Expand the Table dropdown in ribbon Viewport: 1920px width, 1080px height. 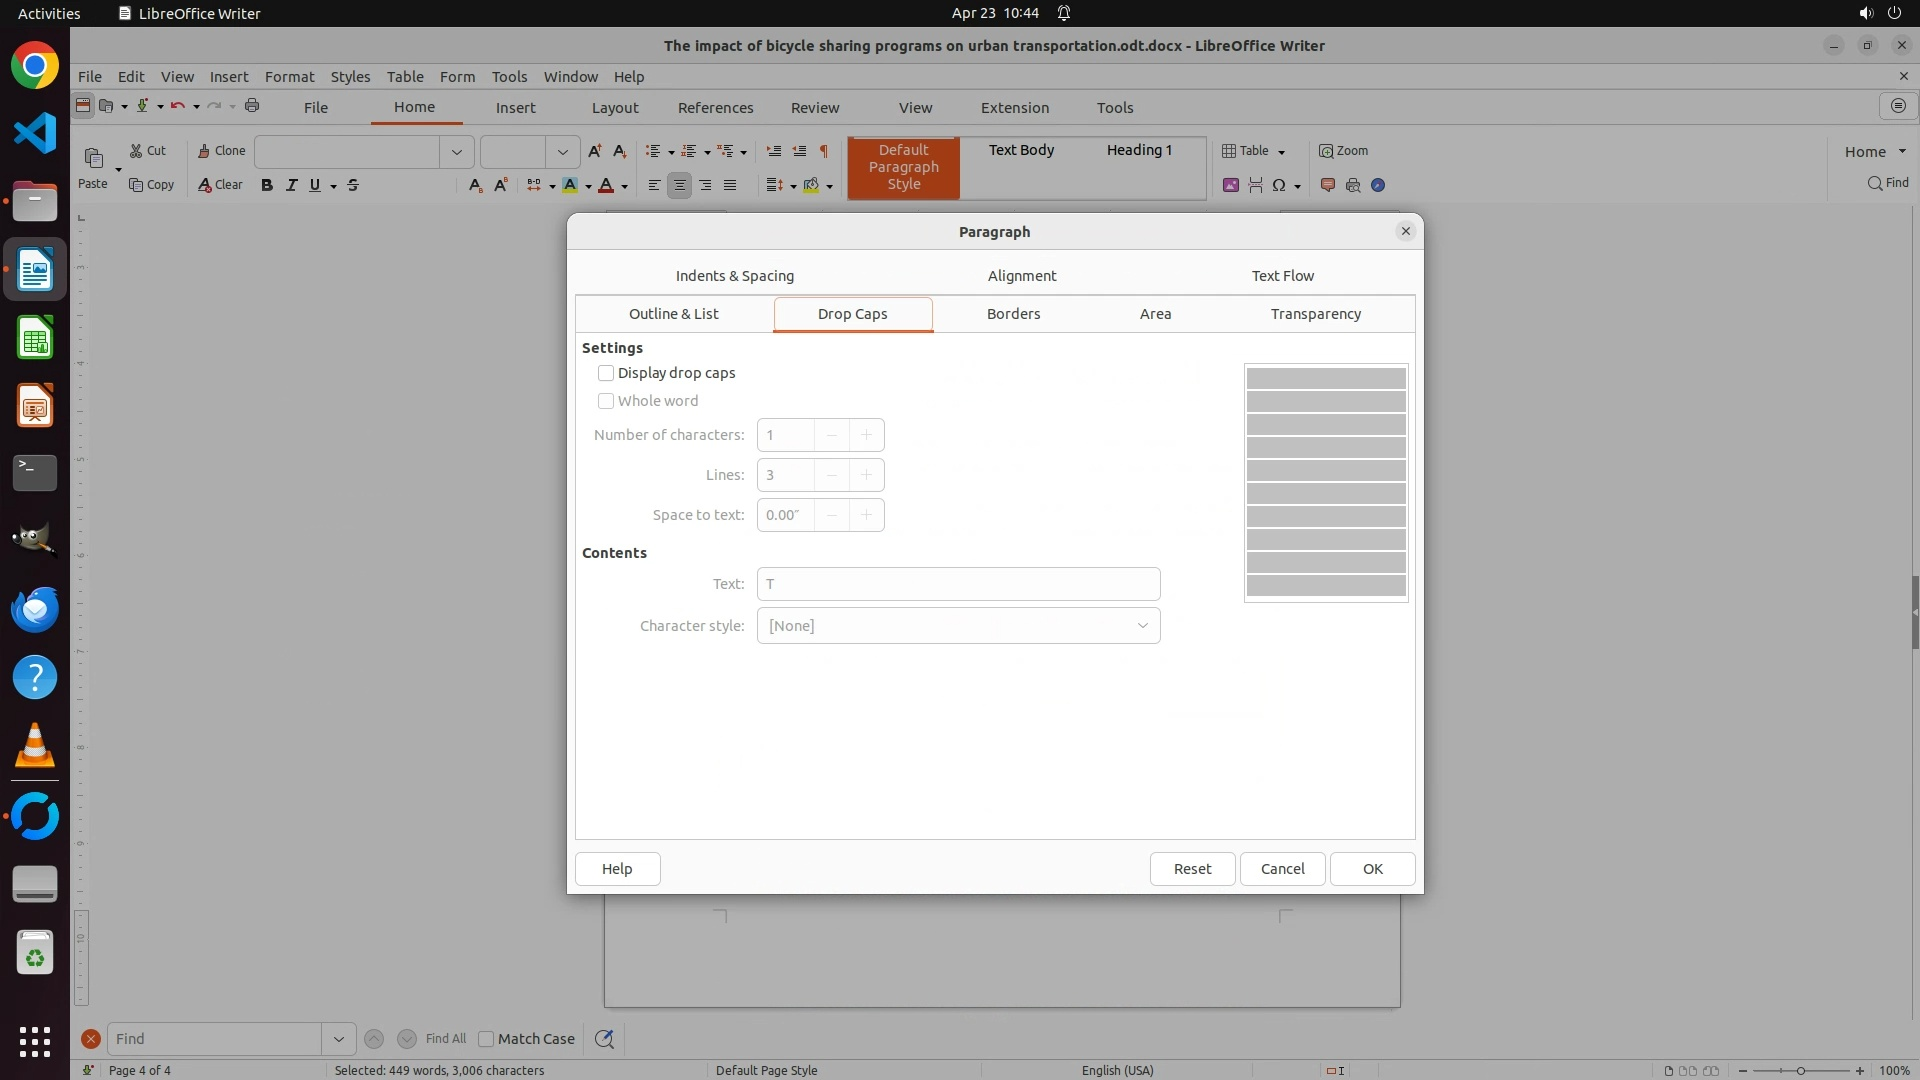[1281, 152]
